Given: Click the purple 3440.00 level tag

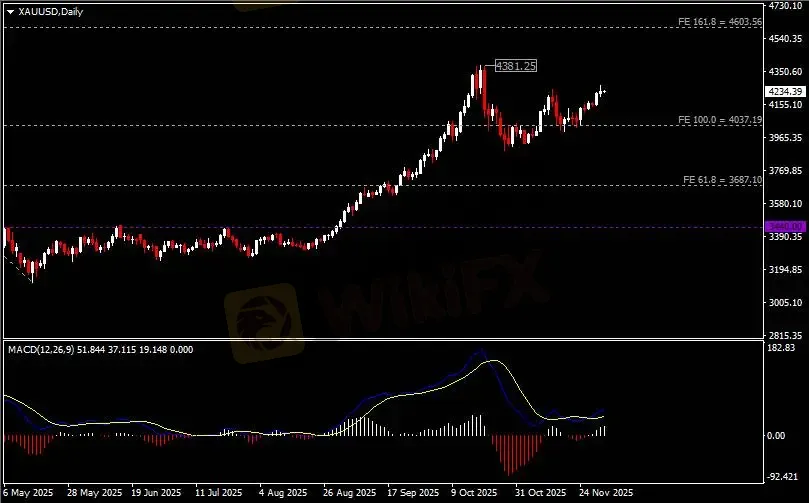Looking at the screenshot, I should (785, 226).
